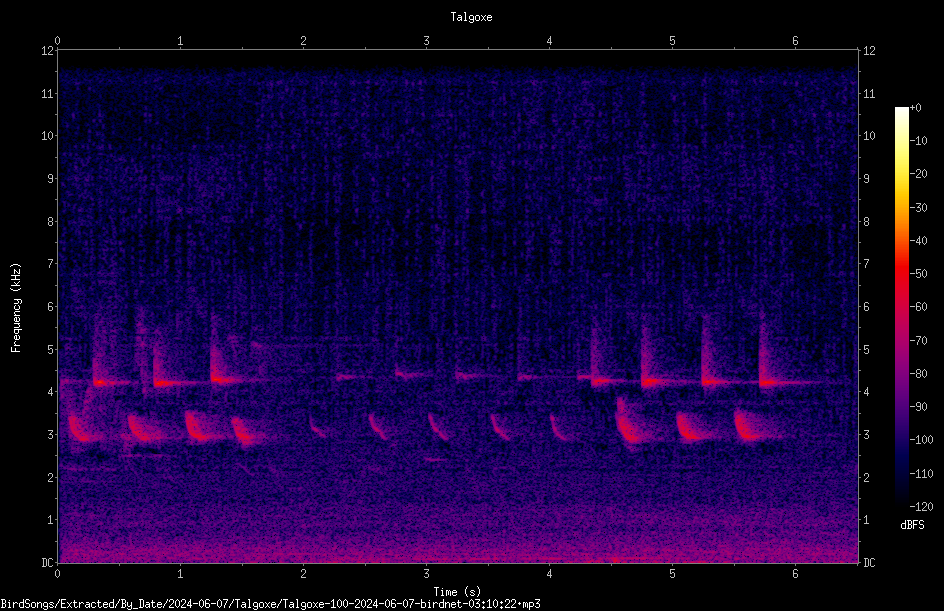The image size is (944, 611).
Task: Click the DC label on the left frequency axis
Action: [48, 563]
